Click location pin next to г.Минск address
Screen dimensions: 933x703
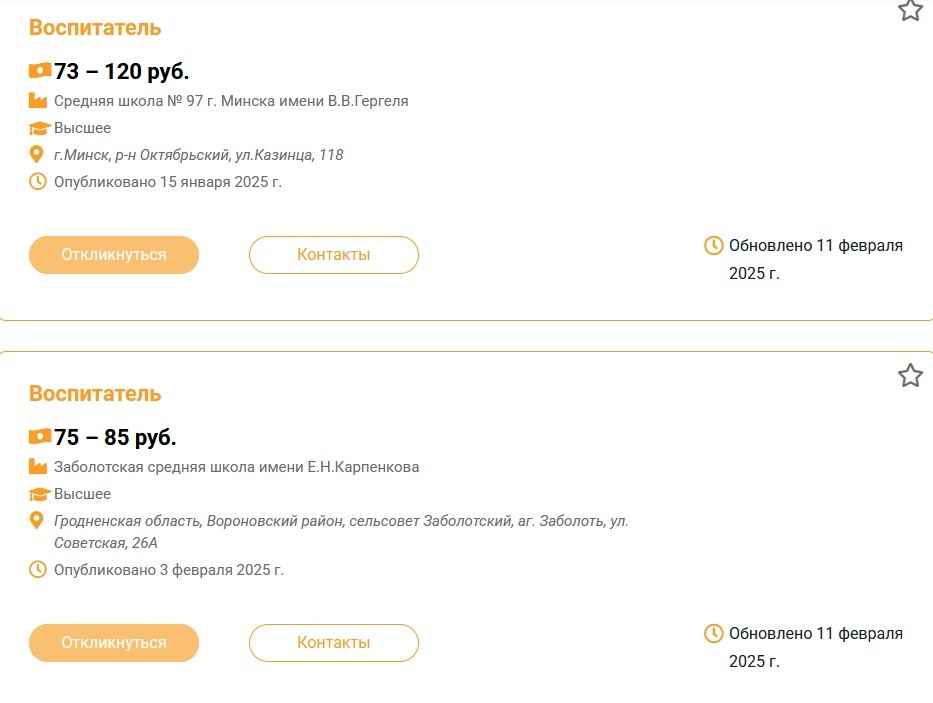37,155
